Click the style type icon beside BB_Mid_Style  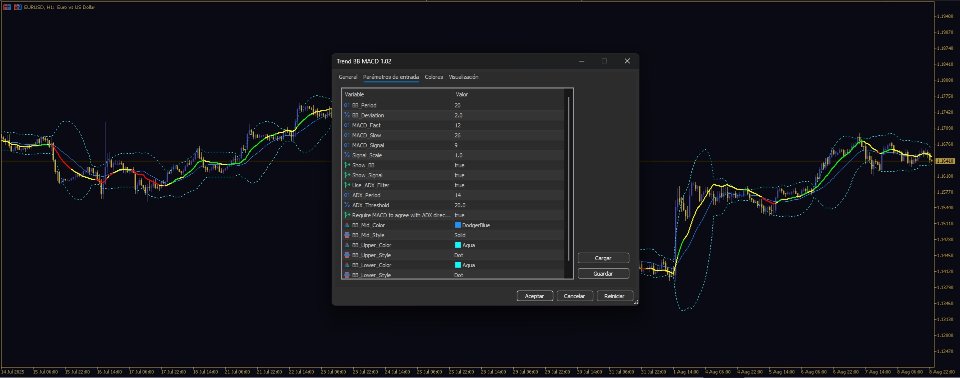[x=347, y=235]
